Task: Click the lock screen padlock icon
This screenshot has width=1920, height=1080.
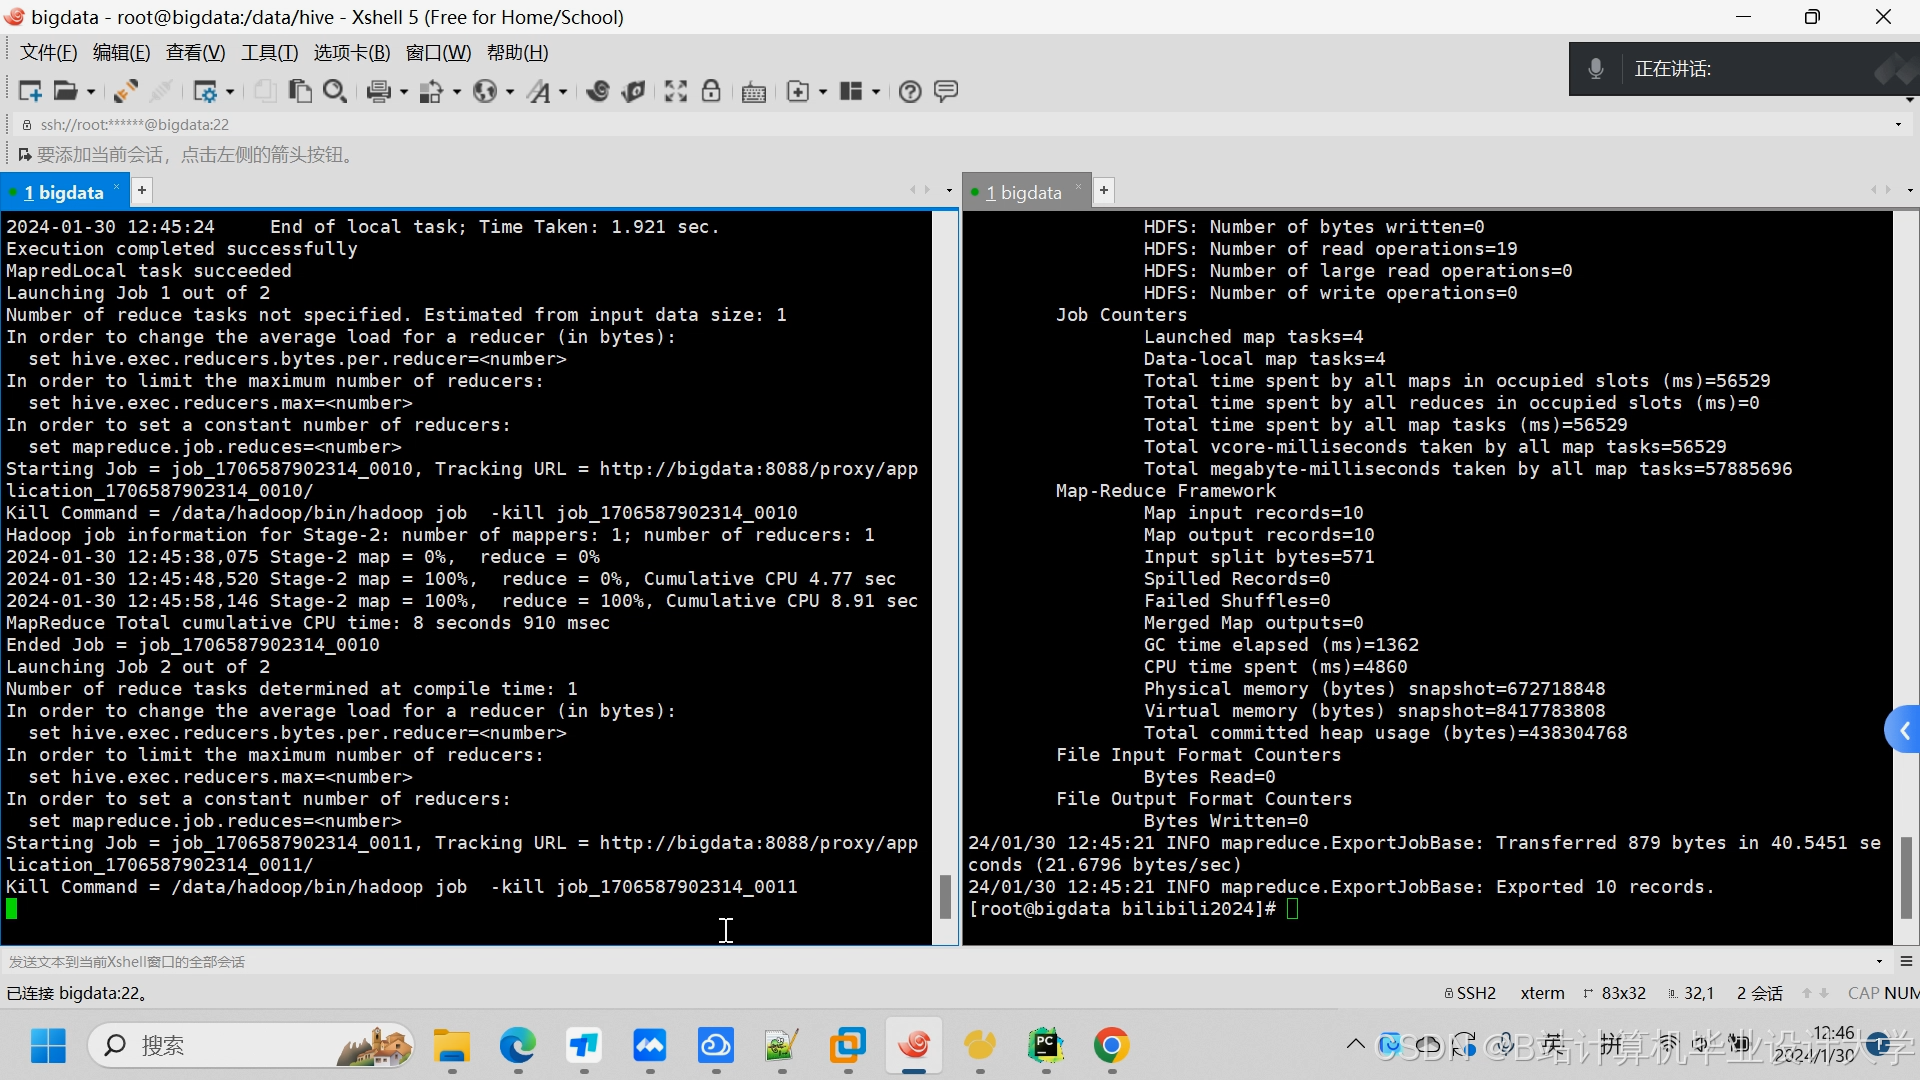Action: tap(711, 91)
